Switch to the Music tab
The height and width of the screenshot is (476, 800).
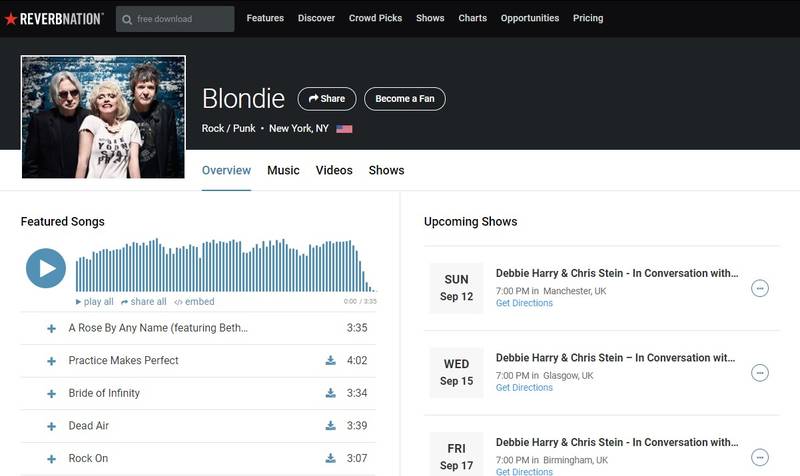click(x=283, y=170)
